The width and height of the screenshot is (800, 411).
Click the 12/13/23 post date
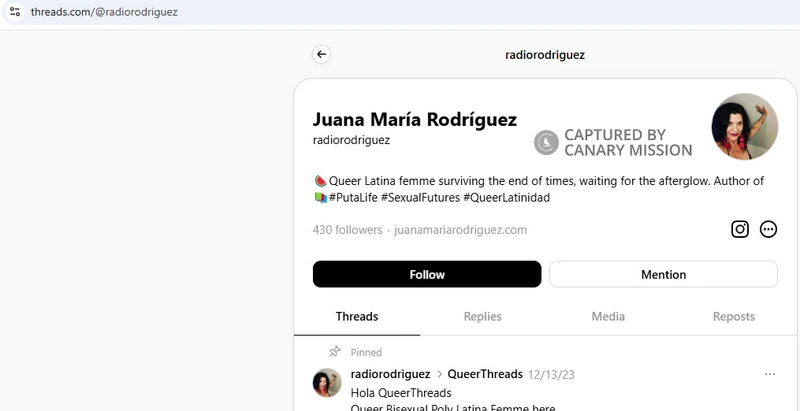pos(551,375)
